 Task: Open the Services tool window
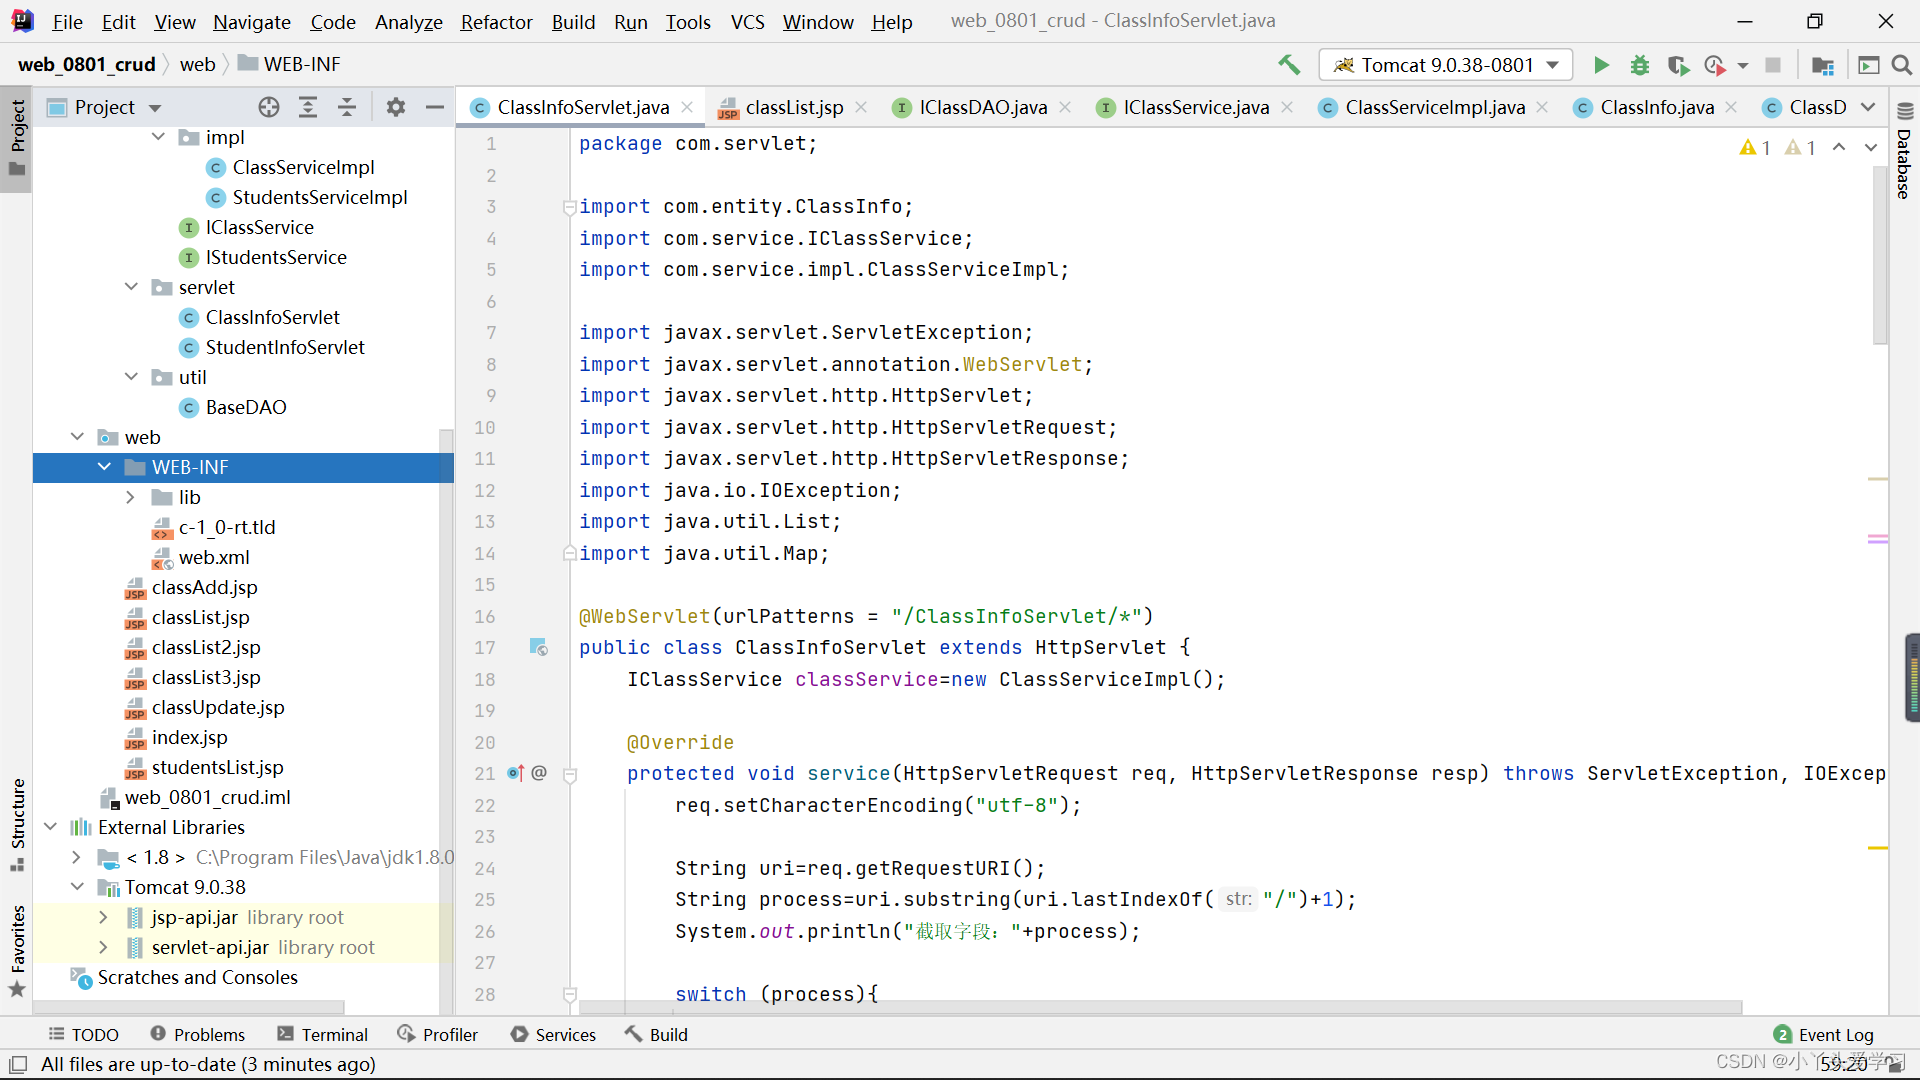553,1034
